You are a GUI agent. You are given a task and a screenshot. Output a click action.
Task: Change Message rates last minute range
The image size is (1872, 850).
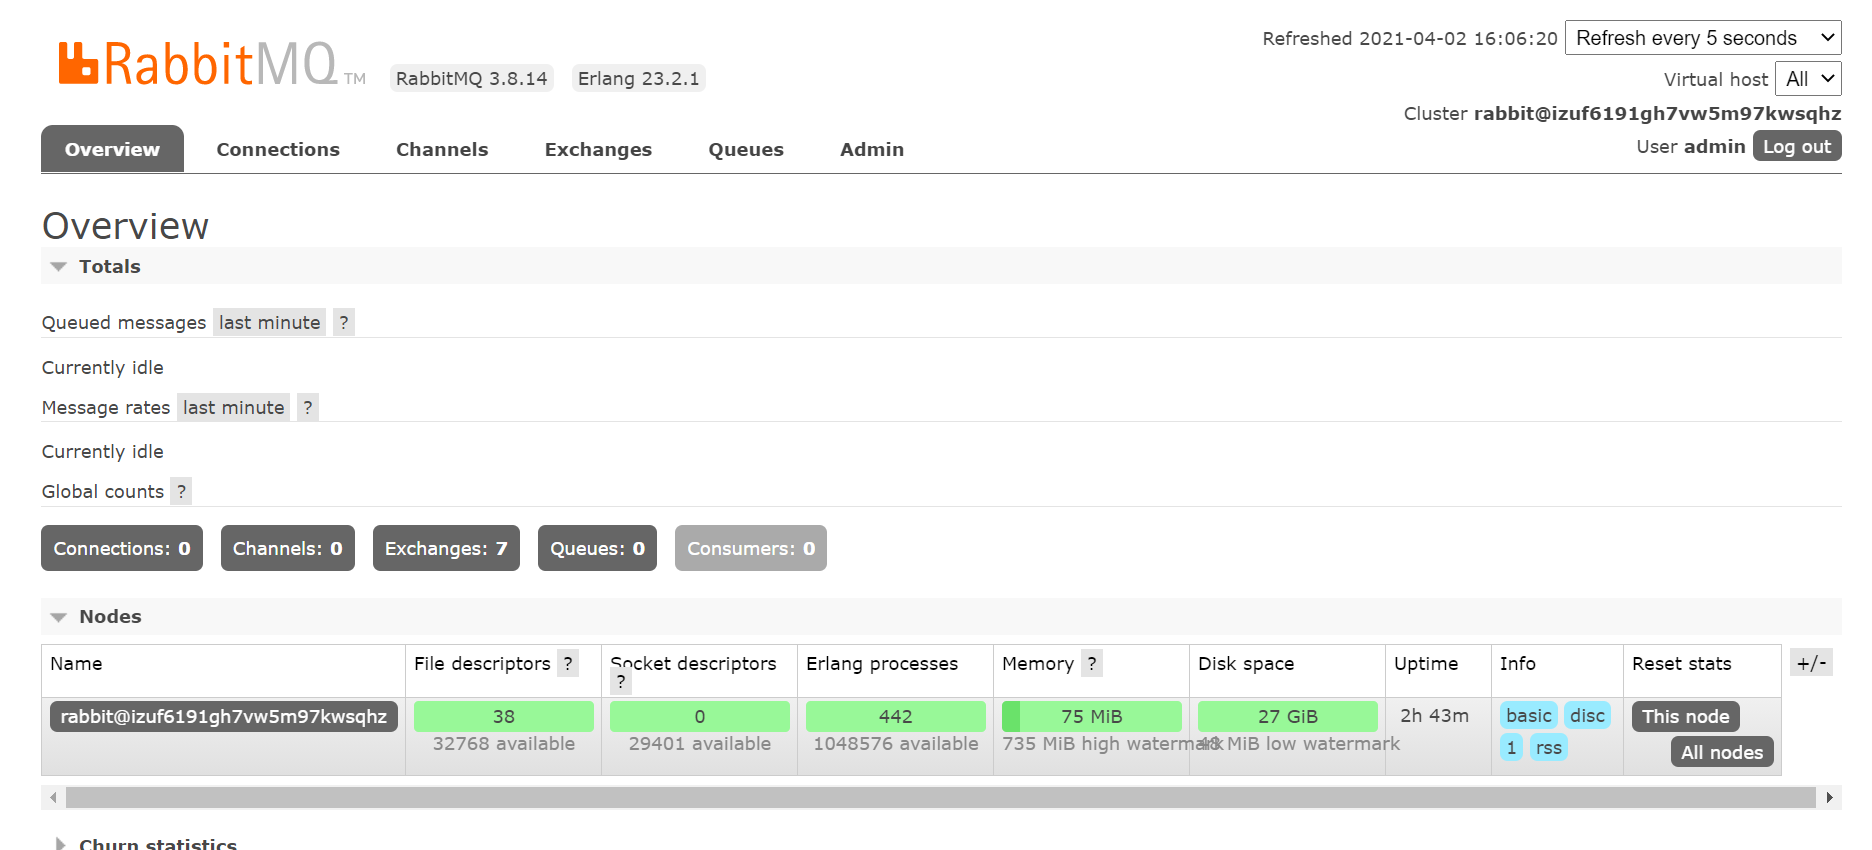coord(234,407)
